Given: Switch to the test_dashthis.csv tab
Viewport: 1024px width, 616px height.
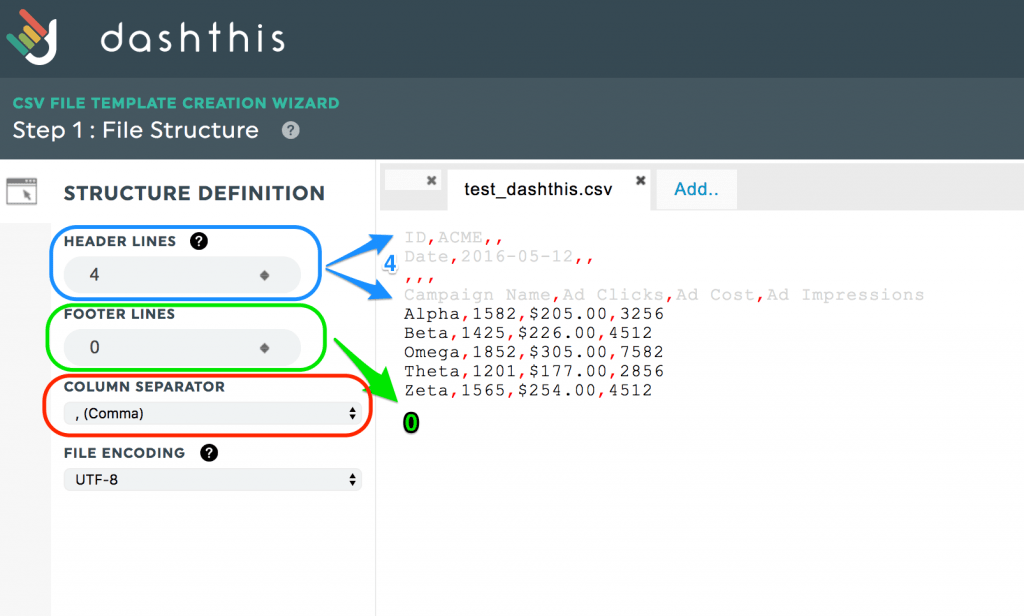Looking at the screenshot, I should (x=540, y=188).
